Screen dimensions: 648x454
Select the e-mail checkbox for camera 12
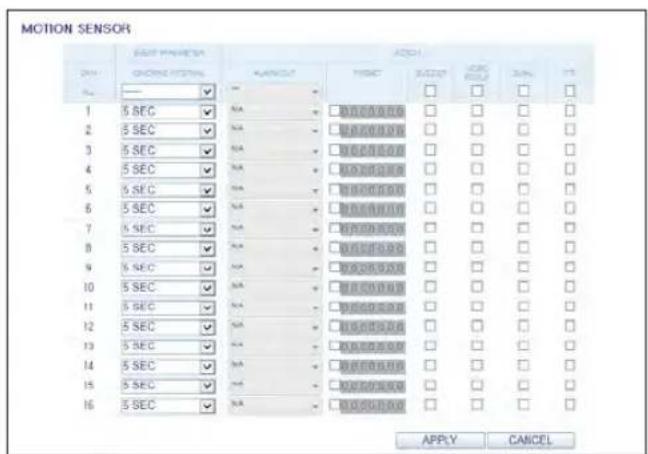(523, 326)
